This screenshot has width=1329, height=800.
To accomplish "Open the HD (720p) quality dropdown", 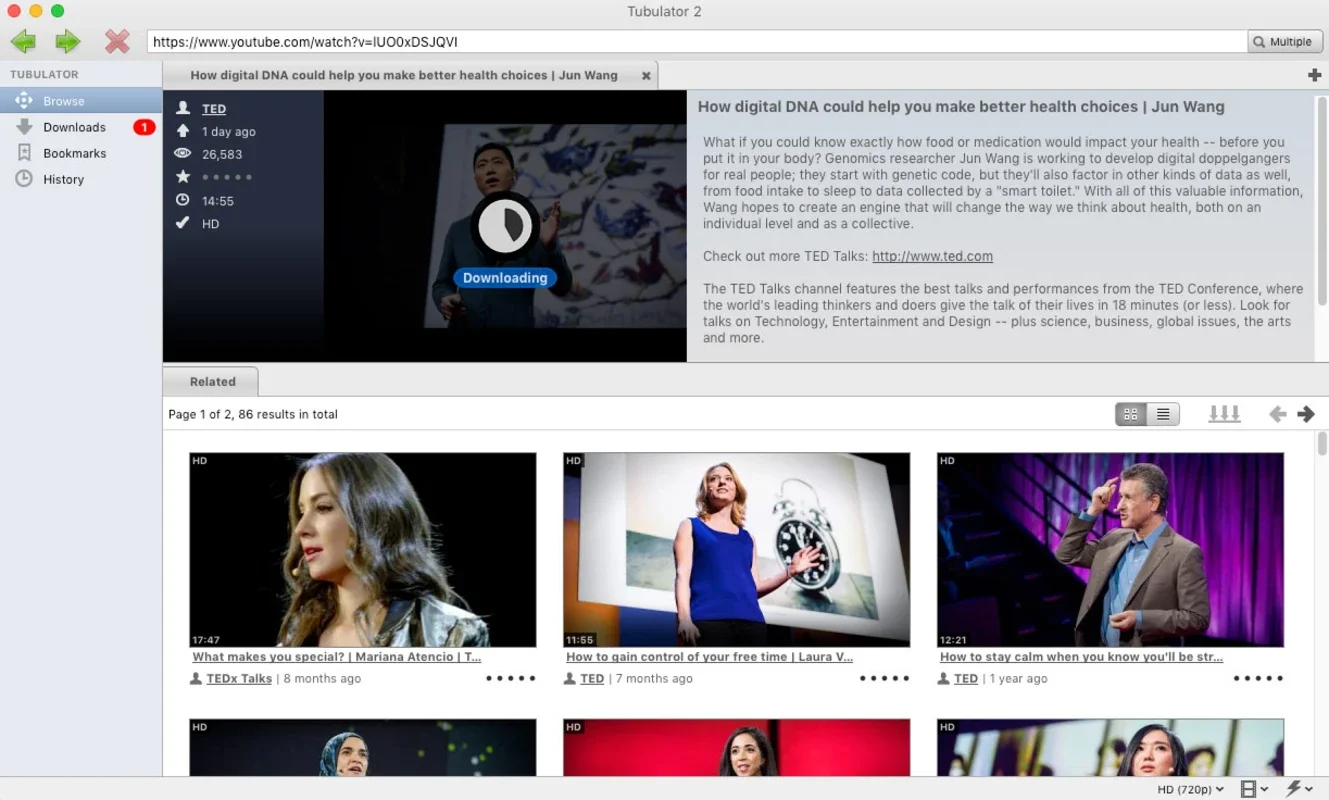I will (x=1190, y=789).
